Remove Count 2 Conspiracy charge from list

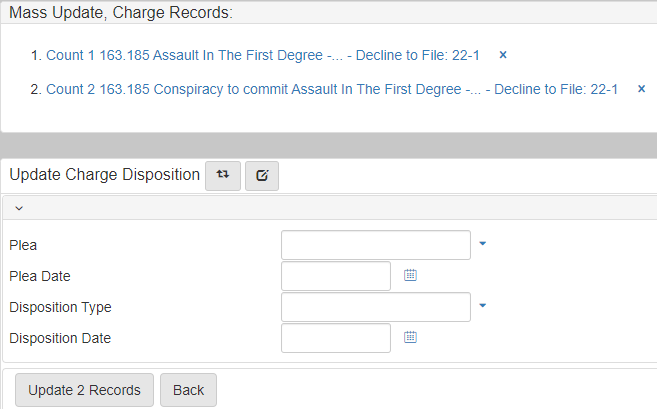[641, 89]
